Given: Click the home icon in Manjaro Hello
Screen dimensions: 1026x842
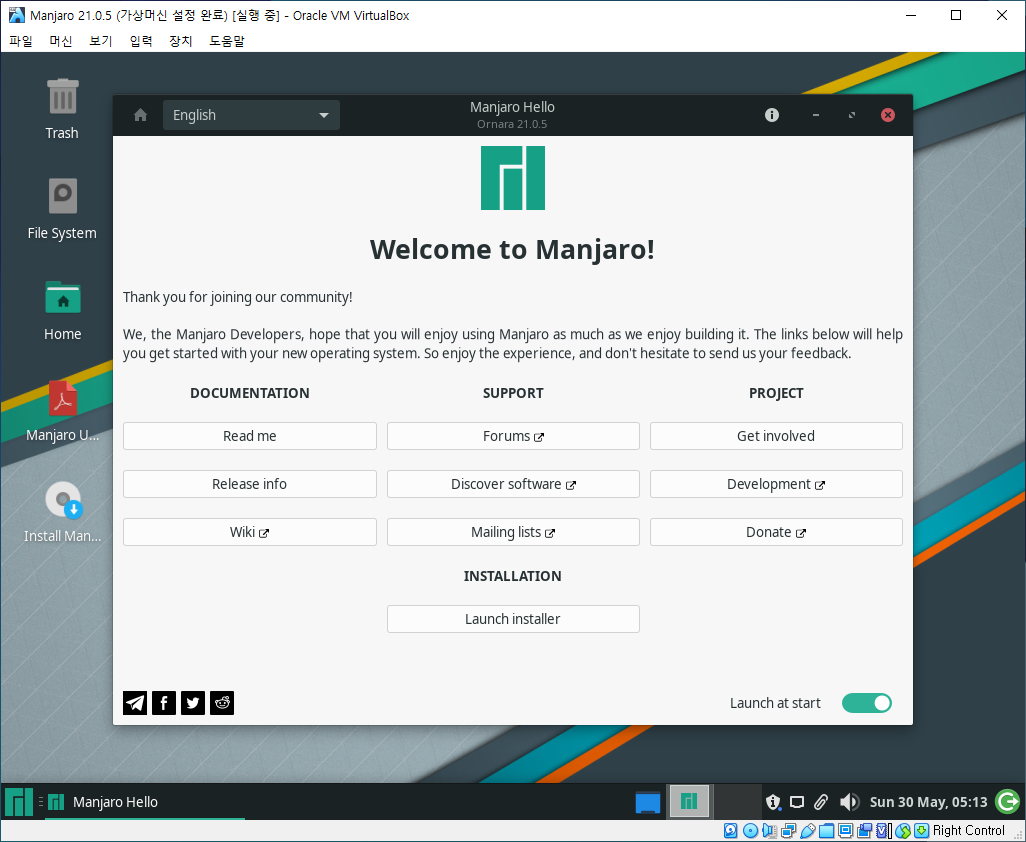Looking at the screenshot, I should (140, 115).
